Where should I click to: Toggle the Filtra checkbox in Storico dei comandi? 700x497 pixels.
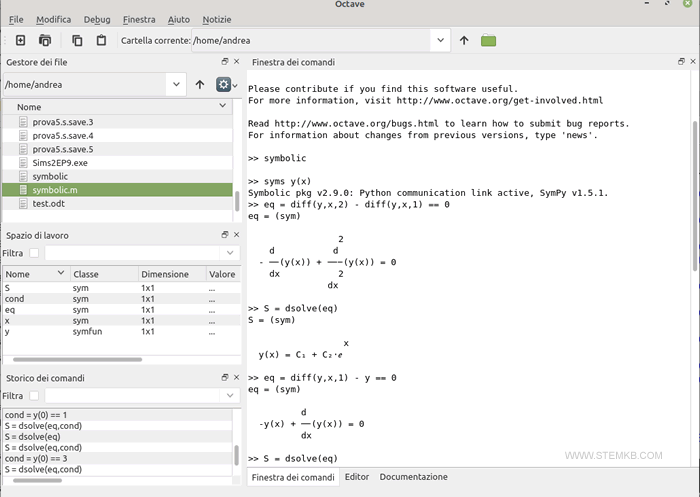point(34,395)
